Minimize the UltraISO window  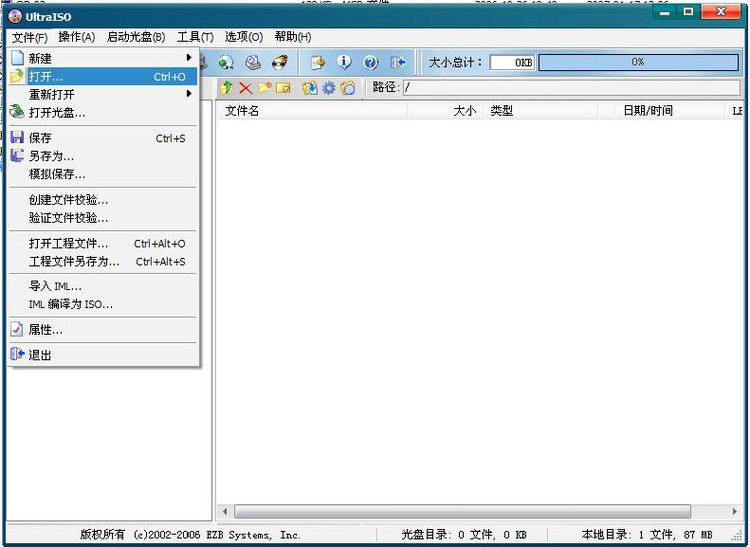coord(665,12)
